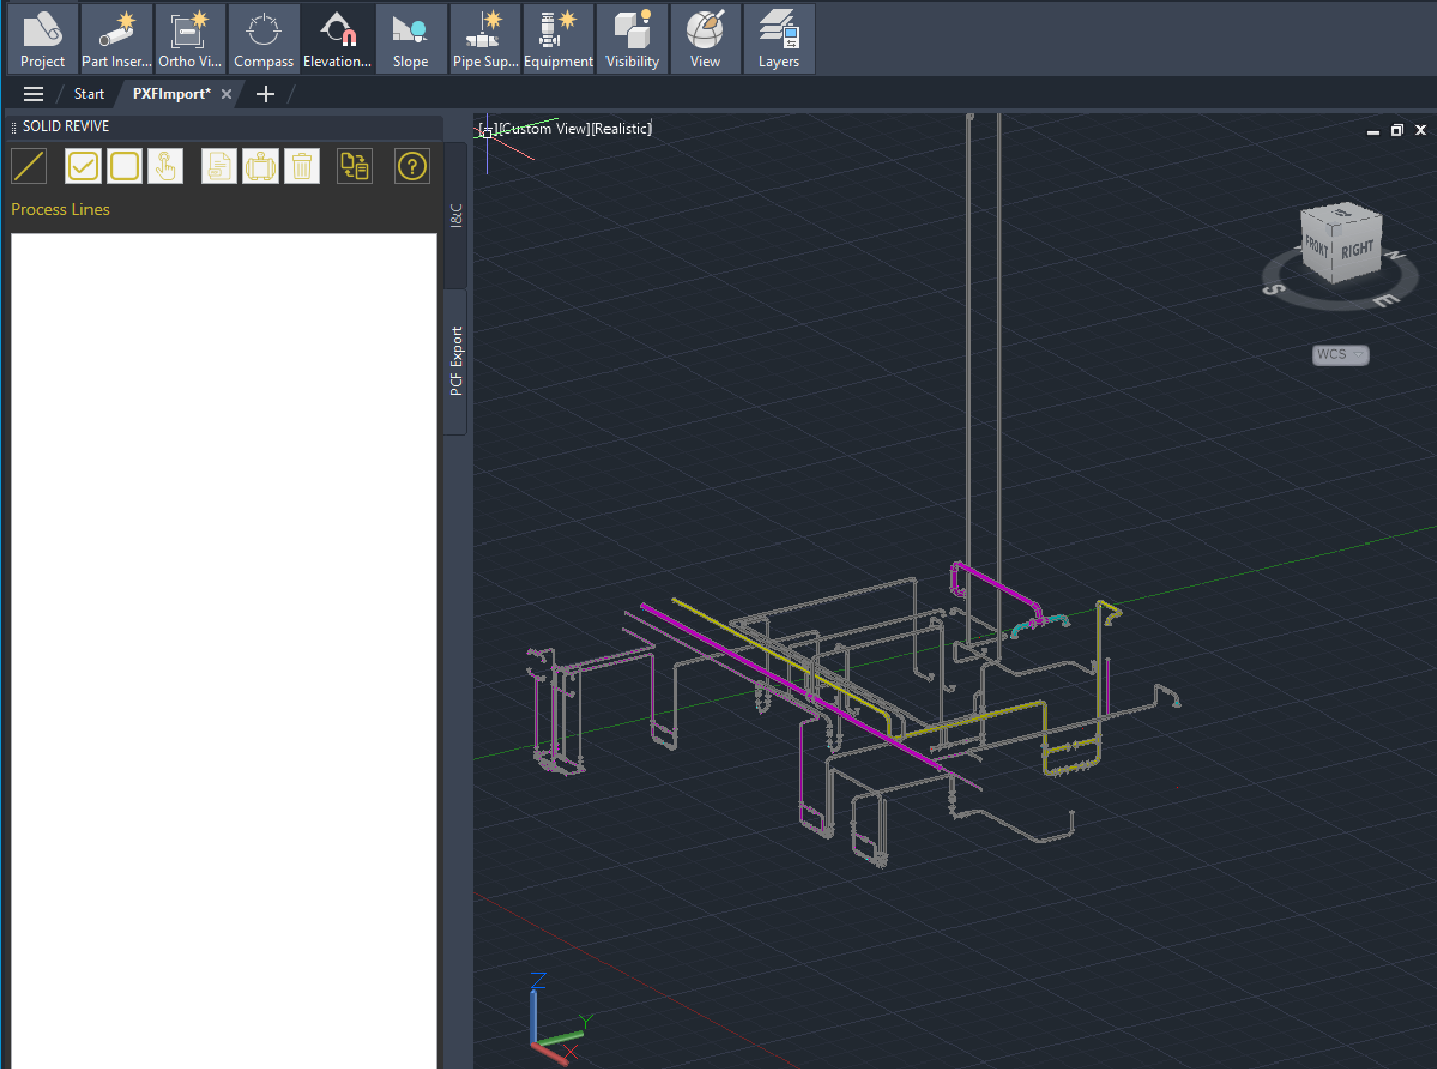Screen dimensions: 1437x1069
Task: Open the View toolbar button
Action: pos(705,39)
